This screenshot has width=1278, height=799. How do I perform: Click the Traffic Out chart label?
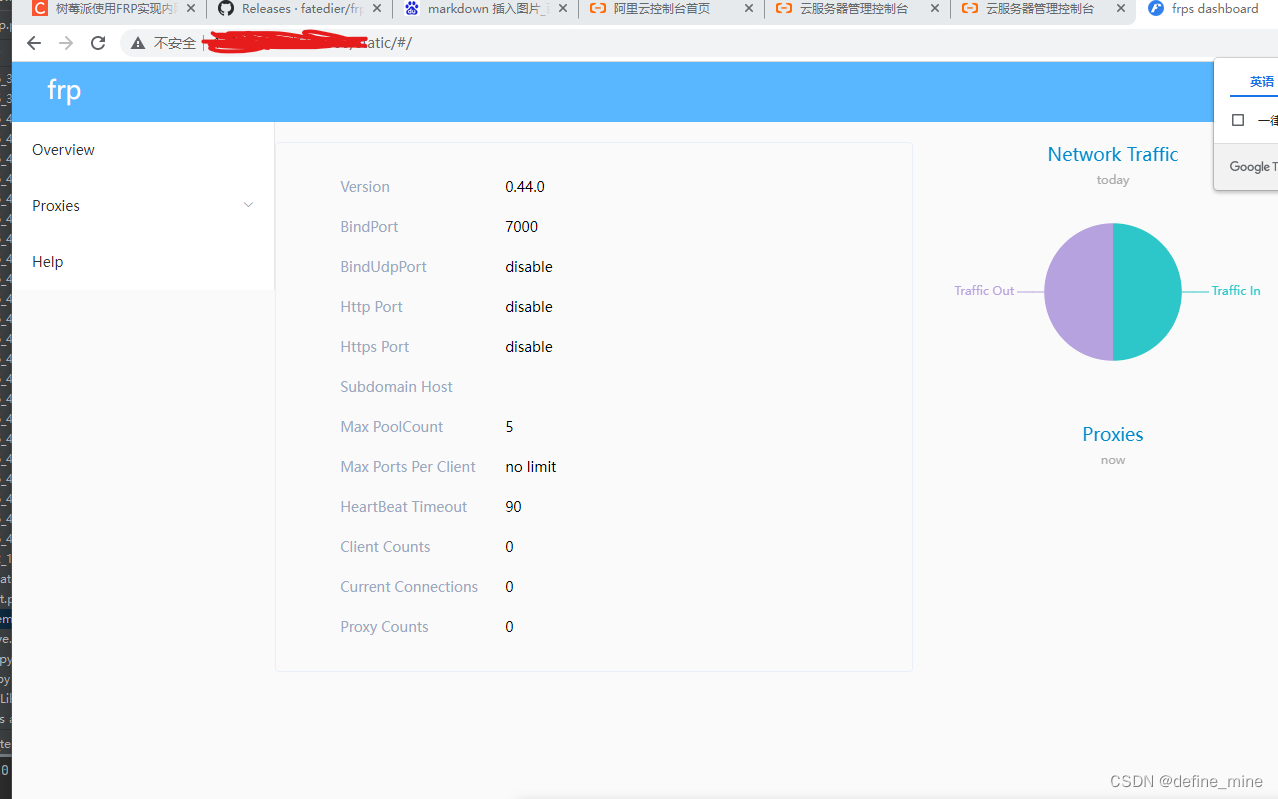click(984, 291)
